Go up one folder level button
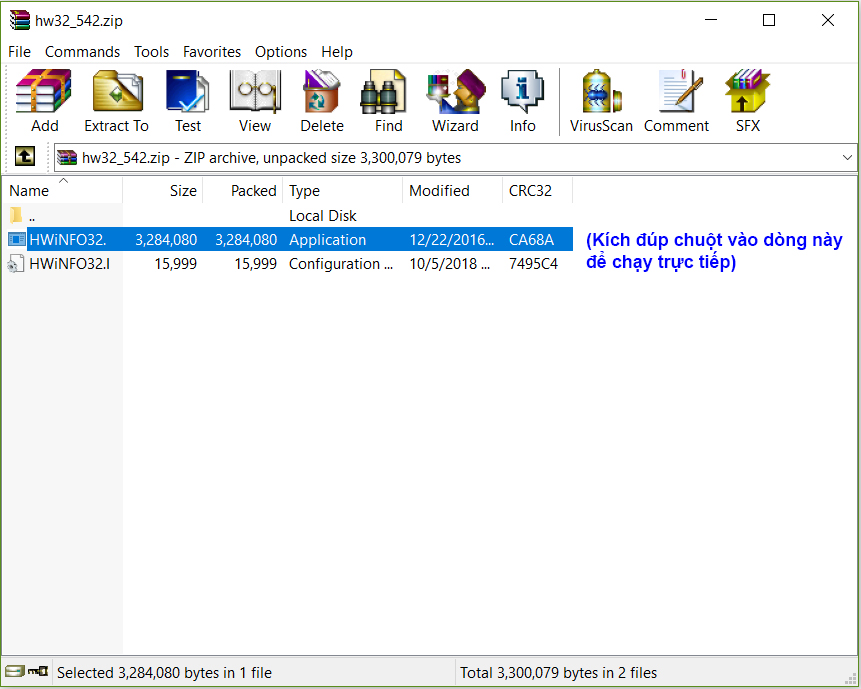The height and width of the screenshot is (689, 861). tap(25, 156)
